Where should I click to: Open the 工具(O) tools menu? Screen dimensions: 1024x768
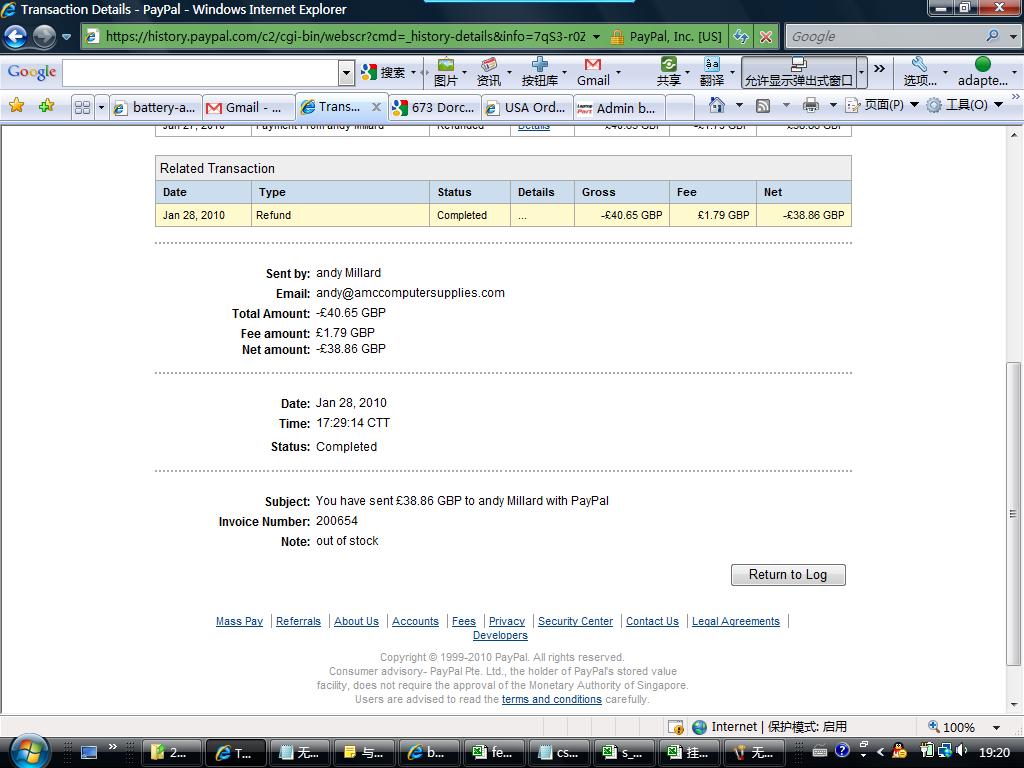point(965,105)
